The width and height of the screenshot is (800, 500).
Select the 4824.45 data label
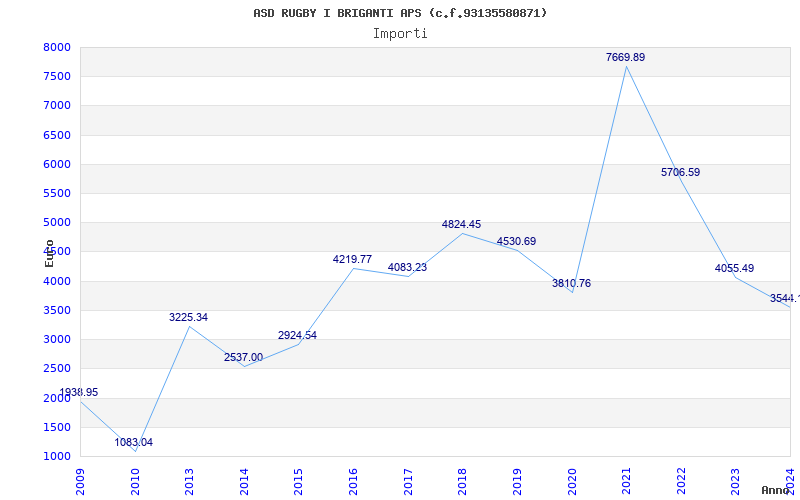click(461, 224)
